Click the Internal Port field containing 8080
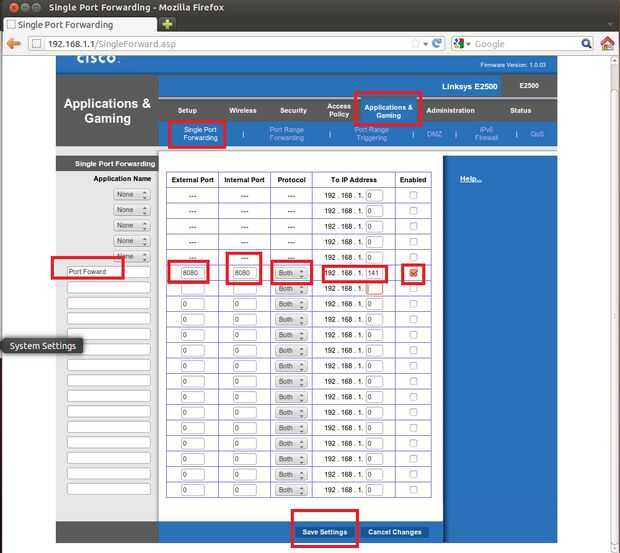The height and width of the screenshot is (553, 620). point(244,273)
